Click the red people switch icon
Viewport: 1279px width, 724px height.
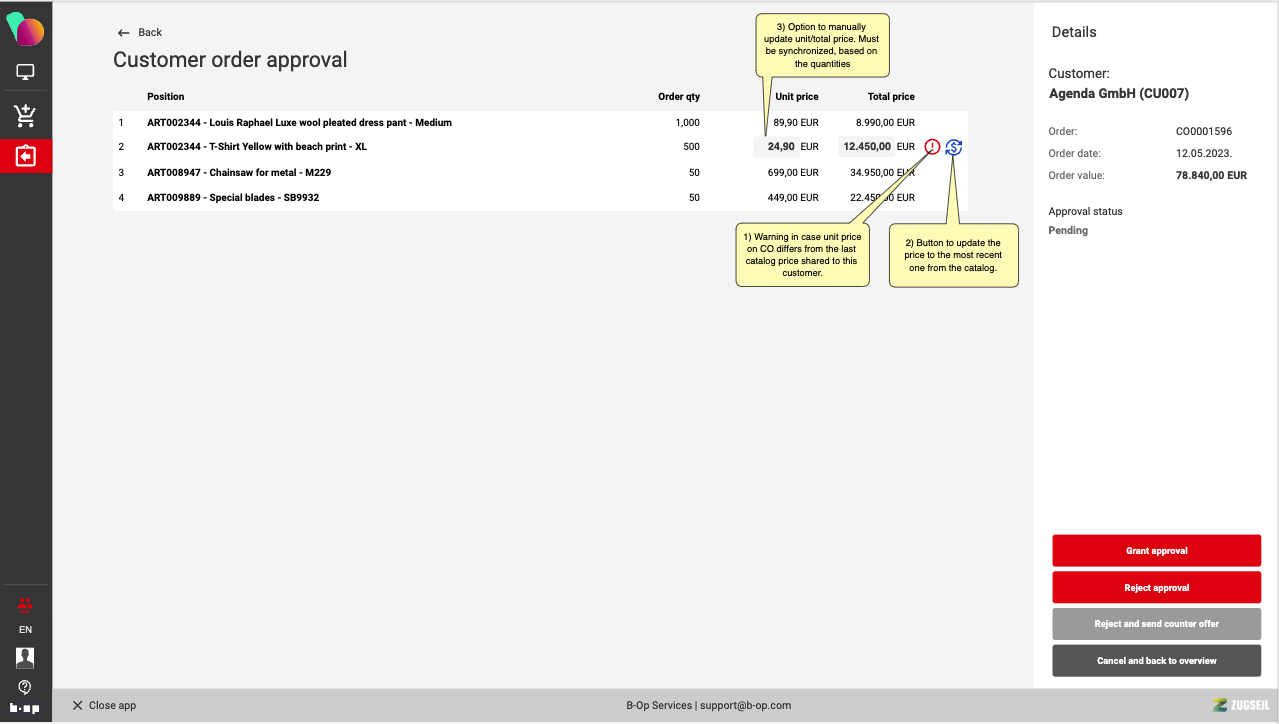tap(26, 605)
